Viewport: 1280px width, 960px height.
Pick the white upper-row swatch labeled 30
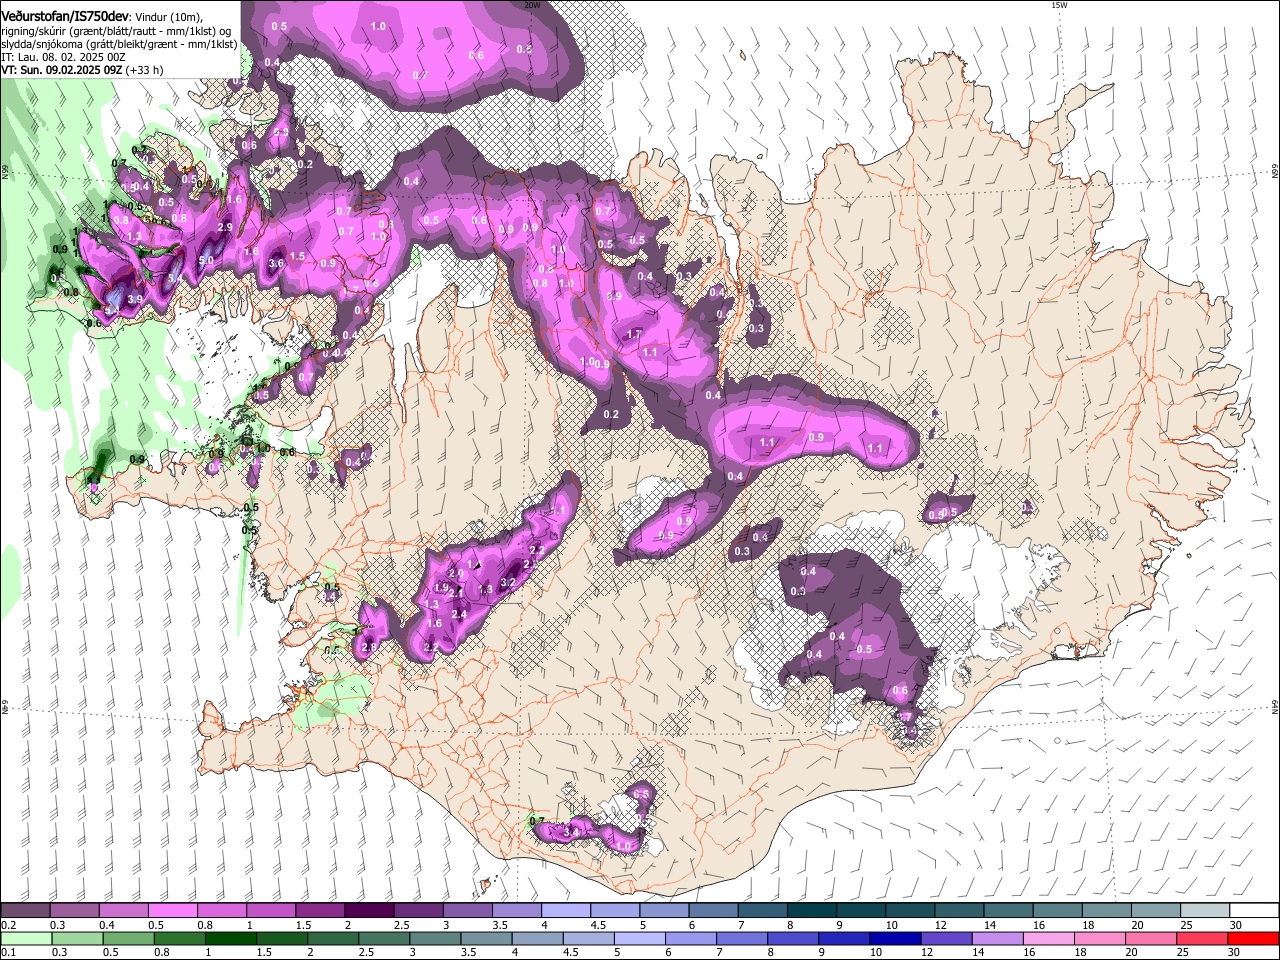coord(1255,911)
